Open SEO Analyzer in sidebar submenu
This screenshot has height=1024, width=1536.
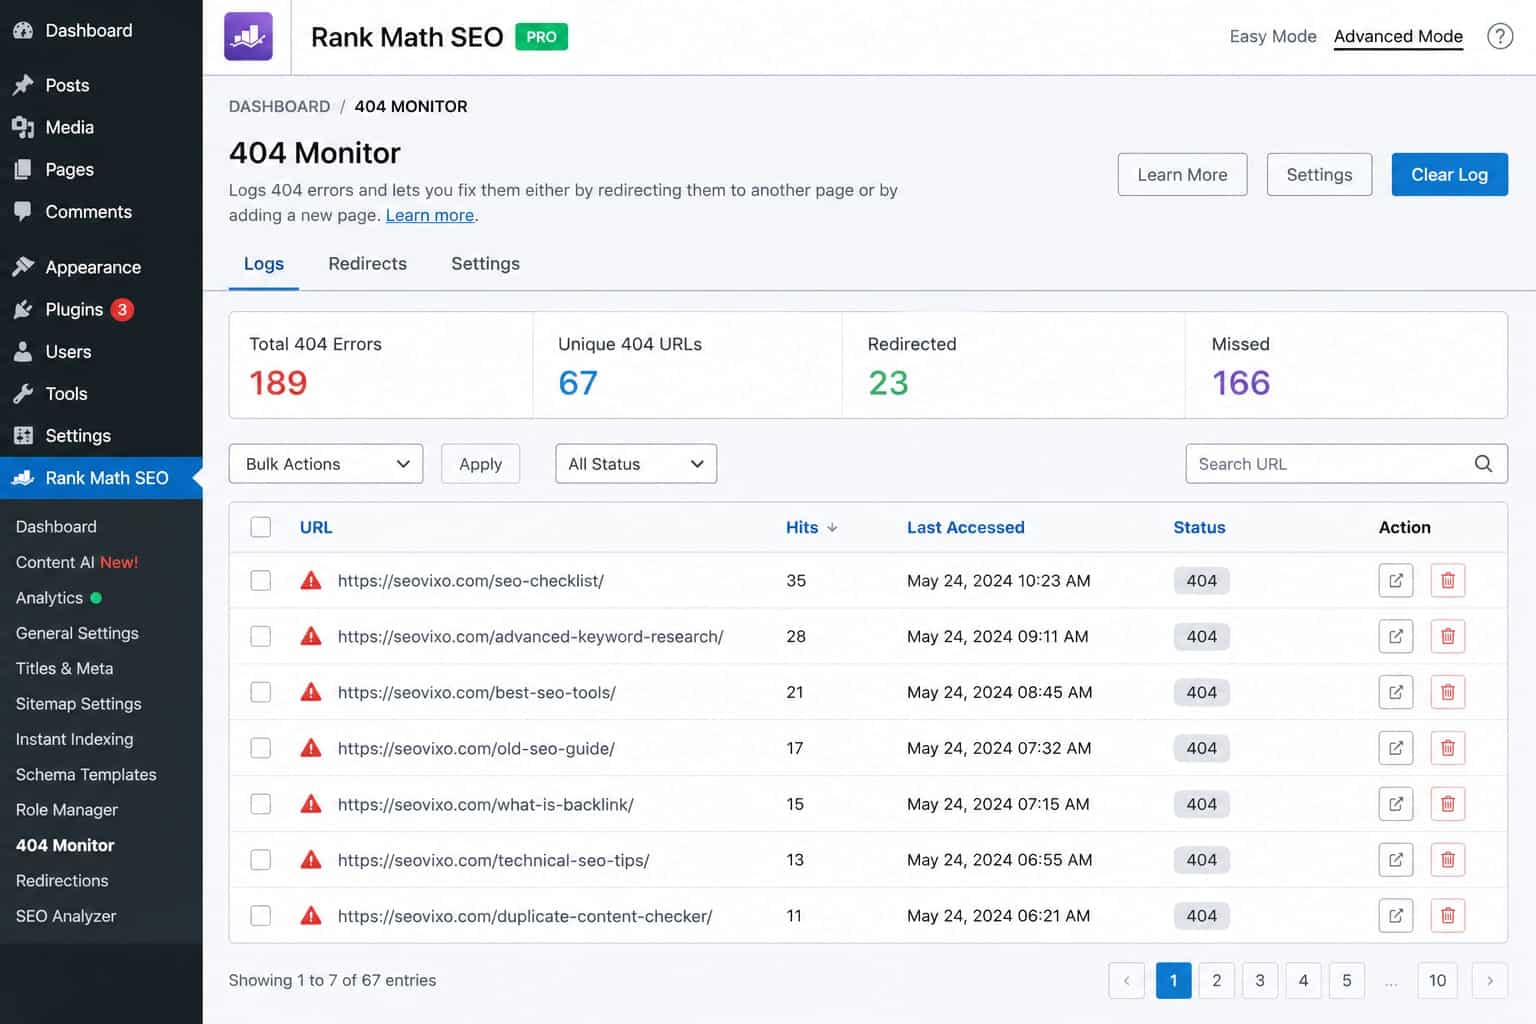pos(66,916)
